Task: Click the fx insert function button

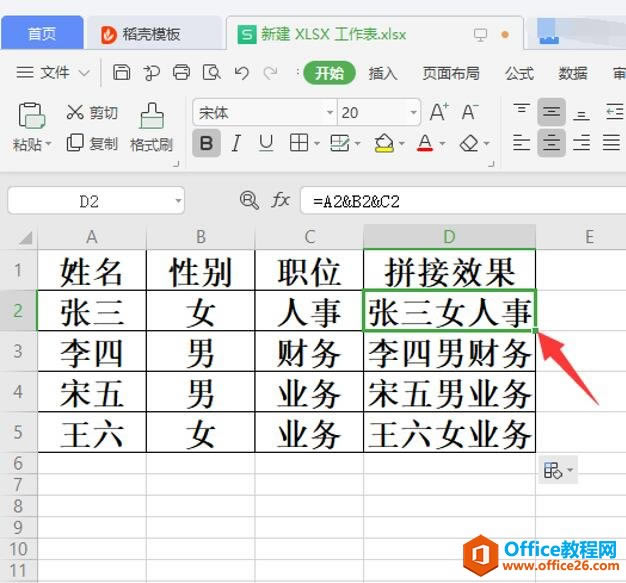Action: click(x=280, y=200)
